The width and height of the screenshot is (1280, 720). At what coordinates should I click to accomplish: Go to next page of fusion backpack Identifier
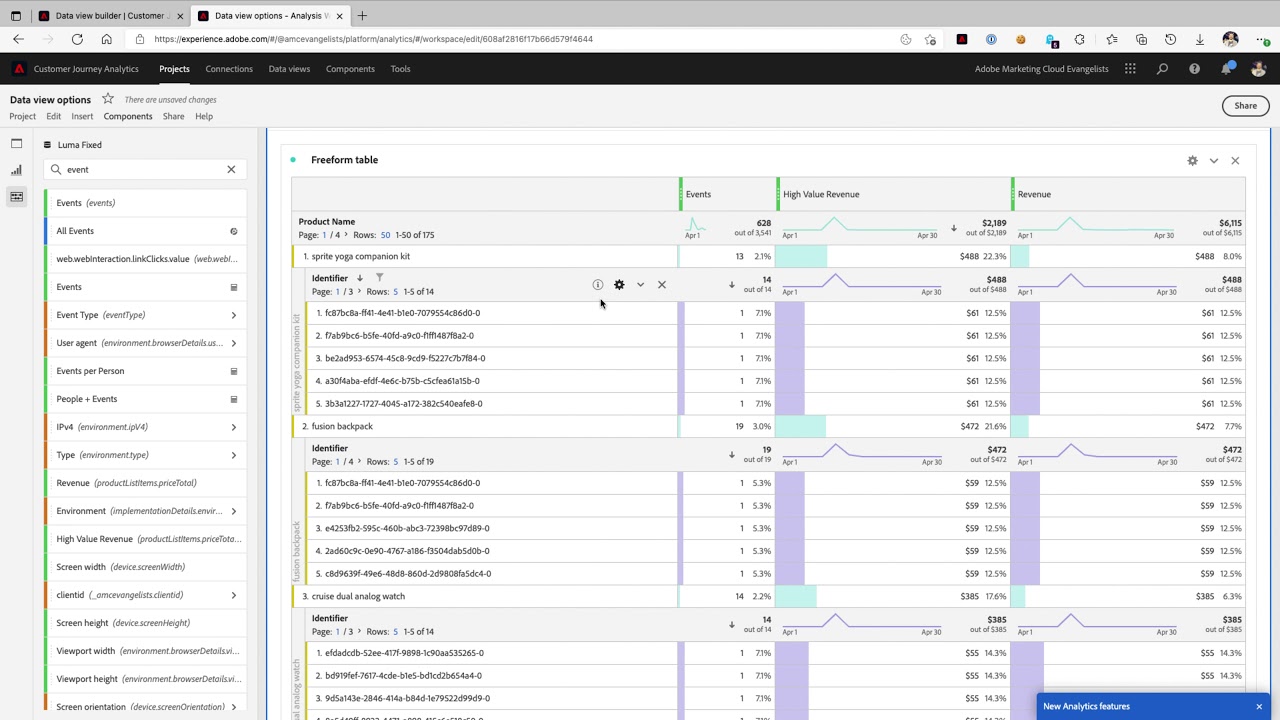[359, 462]
